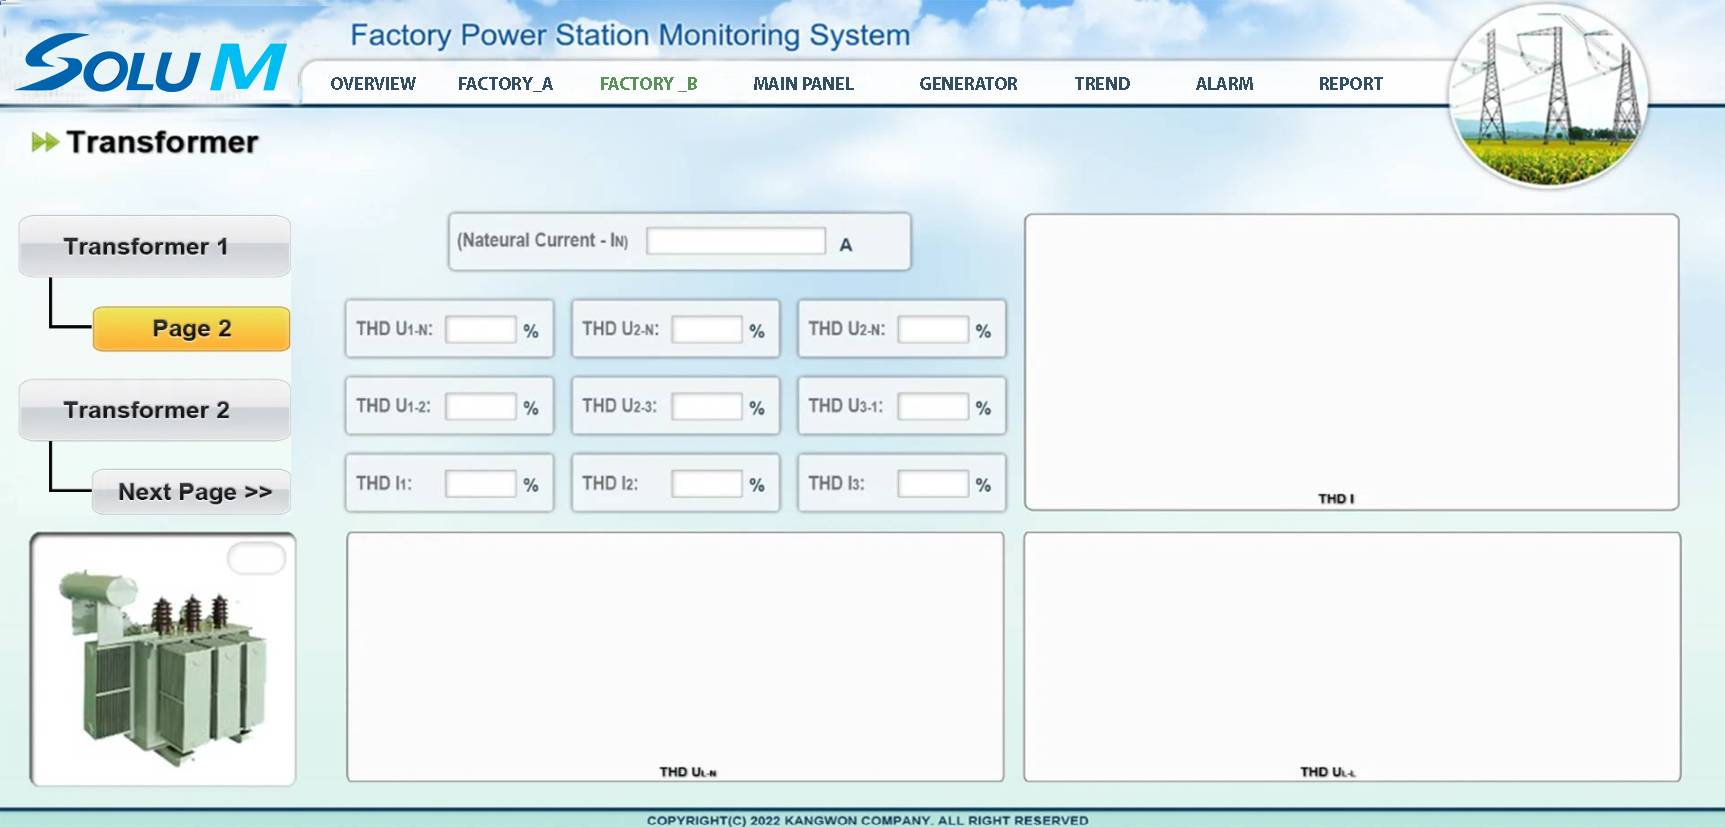Click the Neutral Current IN value field
This screenshot has height=827, width=1725.
[x=735, y=241]
